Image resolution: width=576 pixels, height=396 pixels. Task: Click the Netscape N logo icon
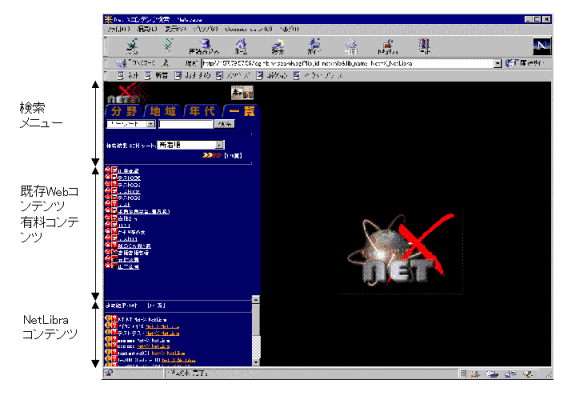coord(542,46)
